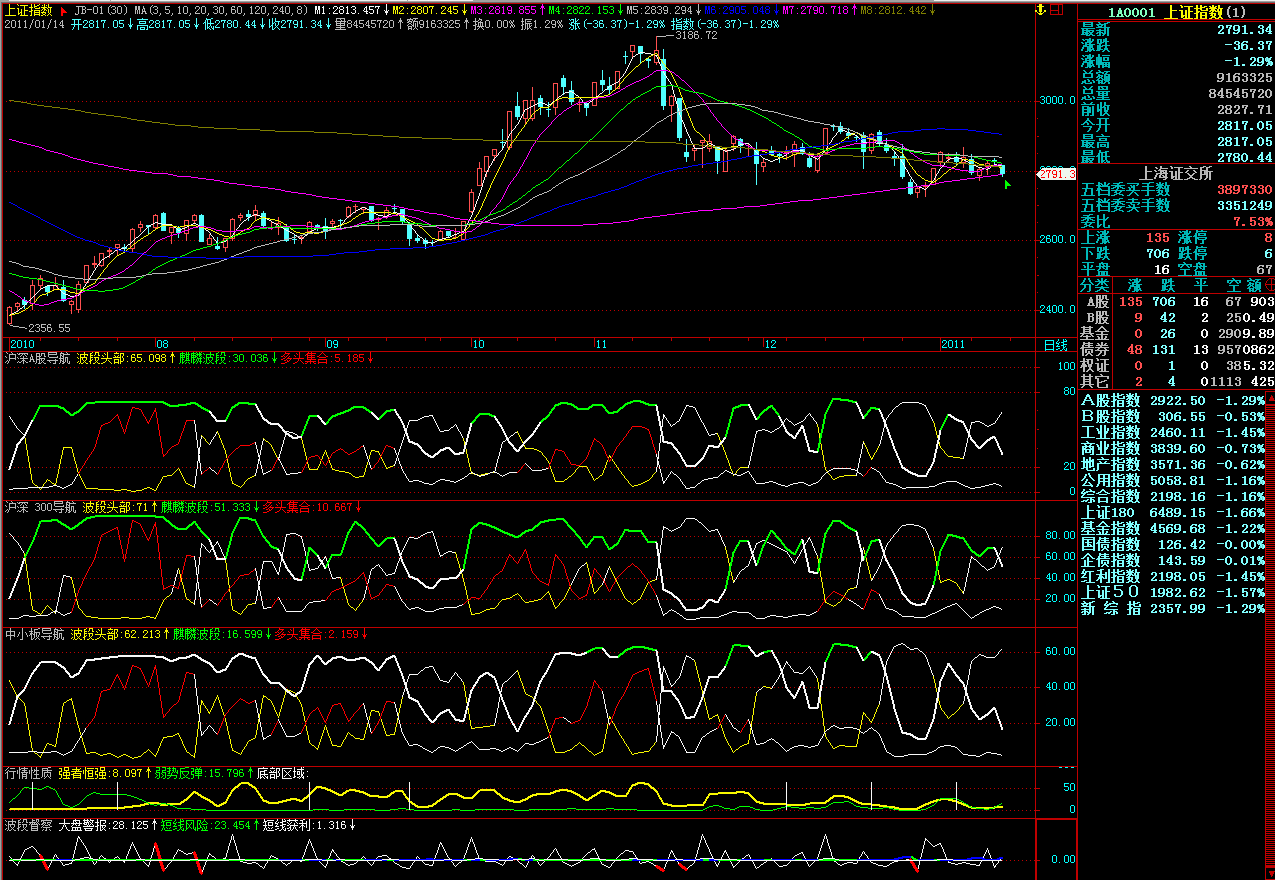Screen dimensions: 1275x880
Task: Open the MA(3,5,10,20,30,60,120,240,8) parameter label
Action: (222, 10)
